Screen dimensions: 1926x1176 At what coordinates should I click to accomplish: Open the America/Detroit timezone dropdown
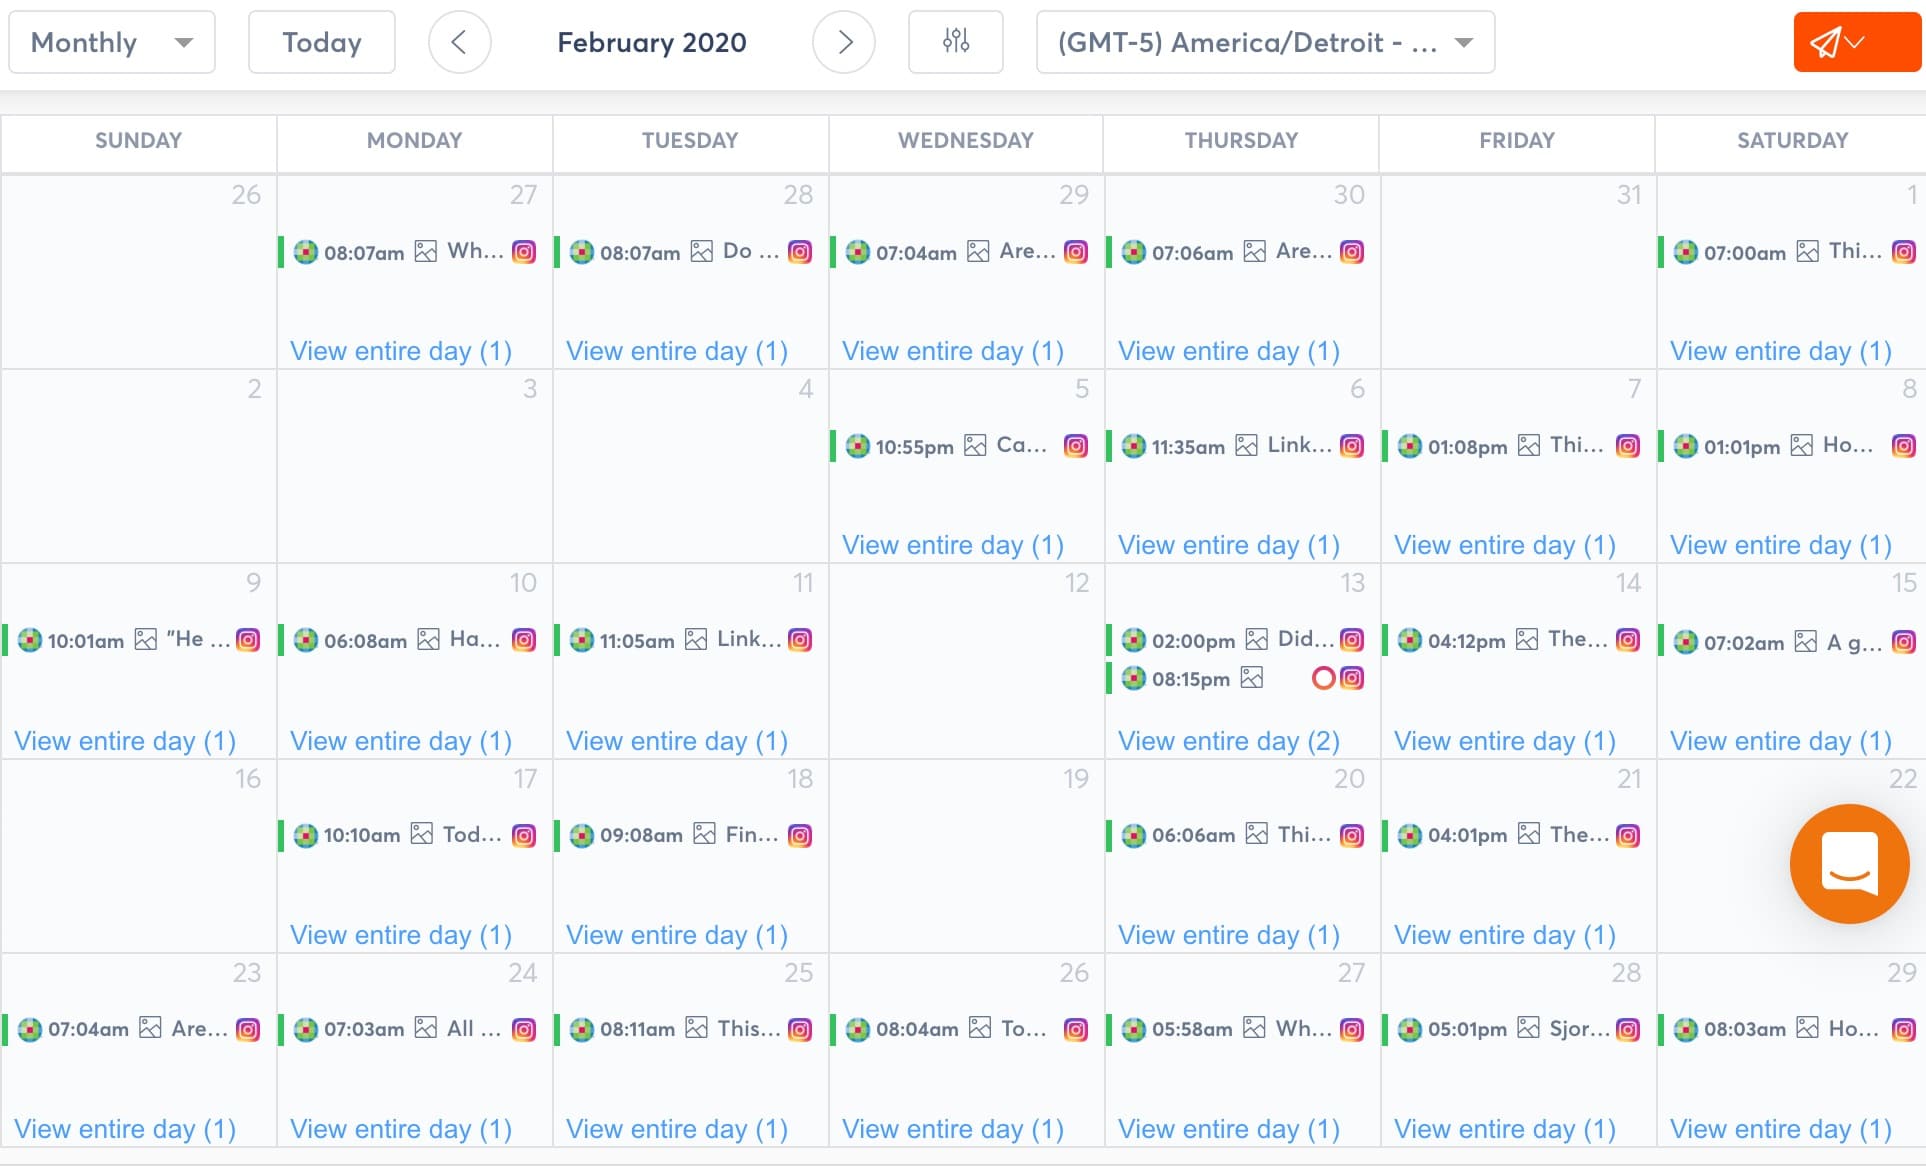[1265, 42]
